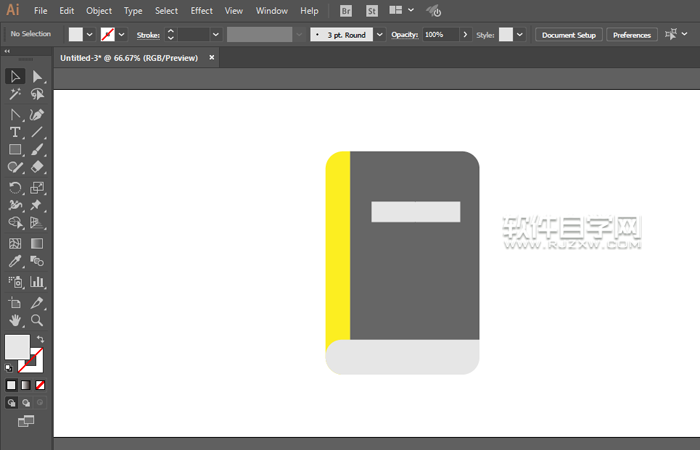Expand the fill color dropdown in control bar
700x450 pixels.
pyautogui.click(x=90, y=34)
